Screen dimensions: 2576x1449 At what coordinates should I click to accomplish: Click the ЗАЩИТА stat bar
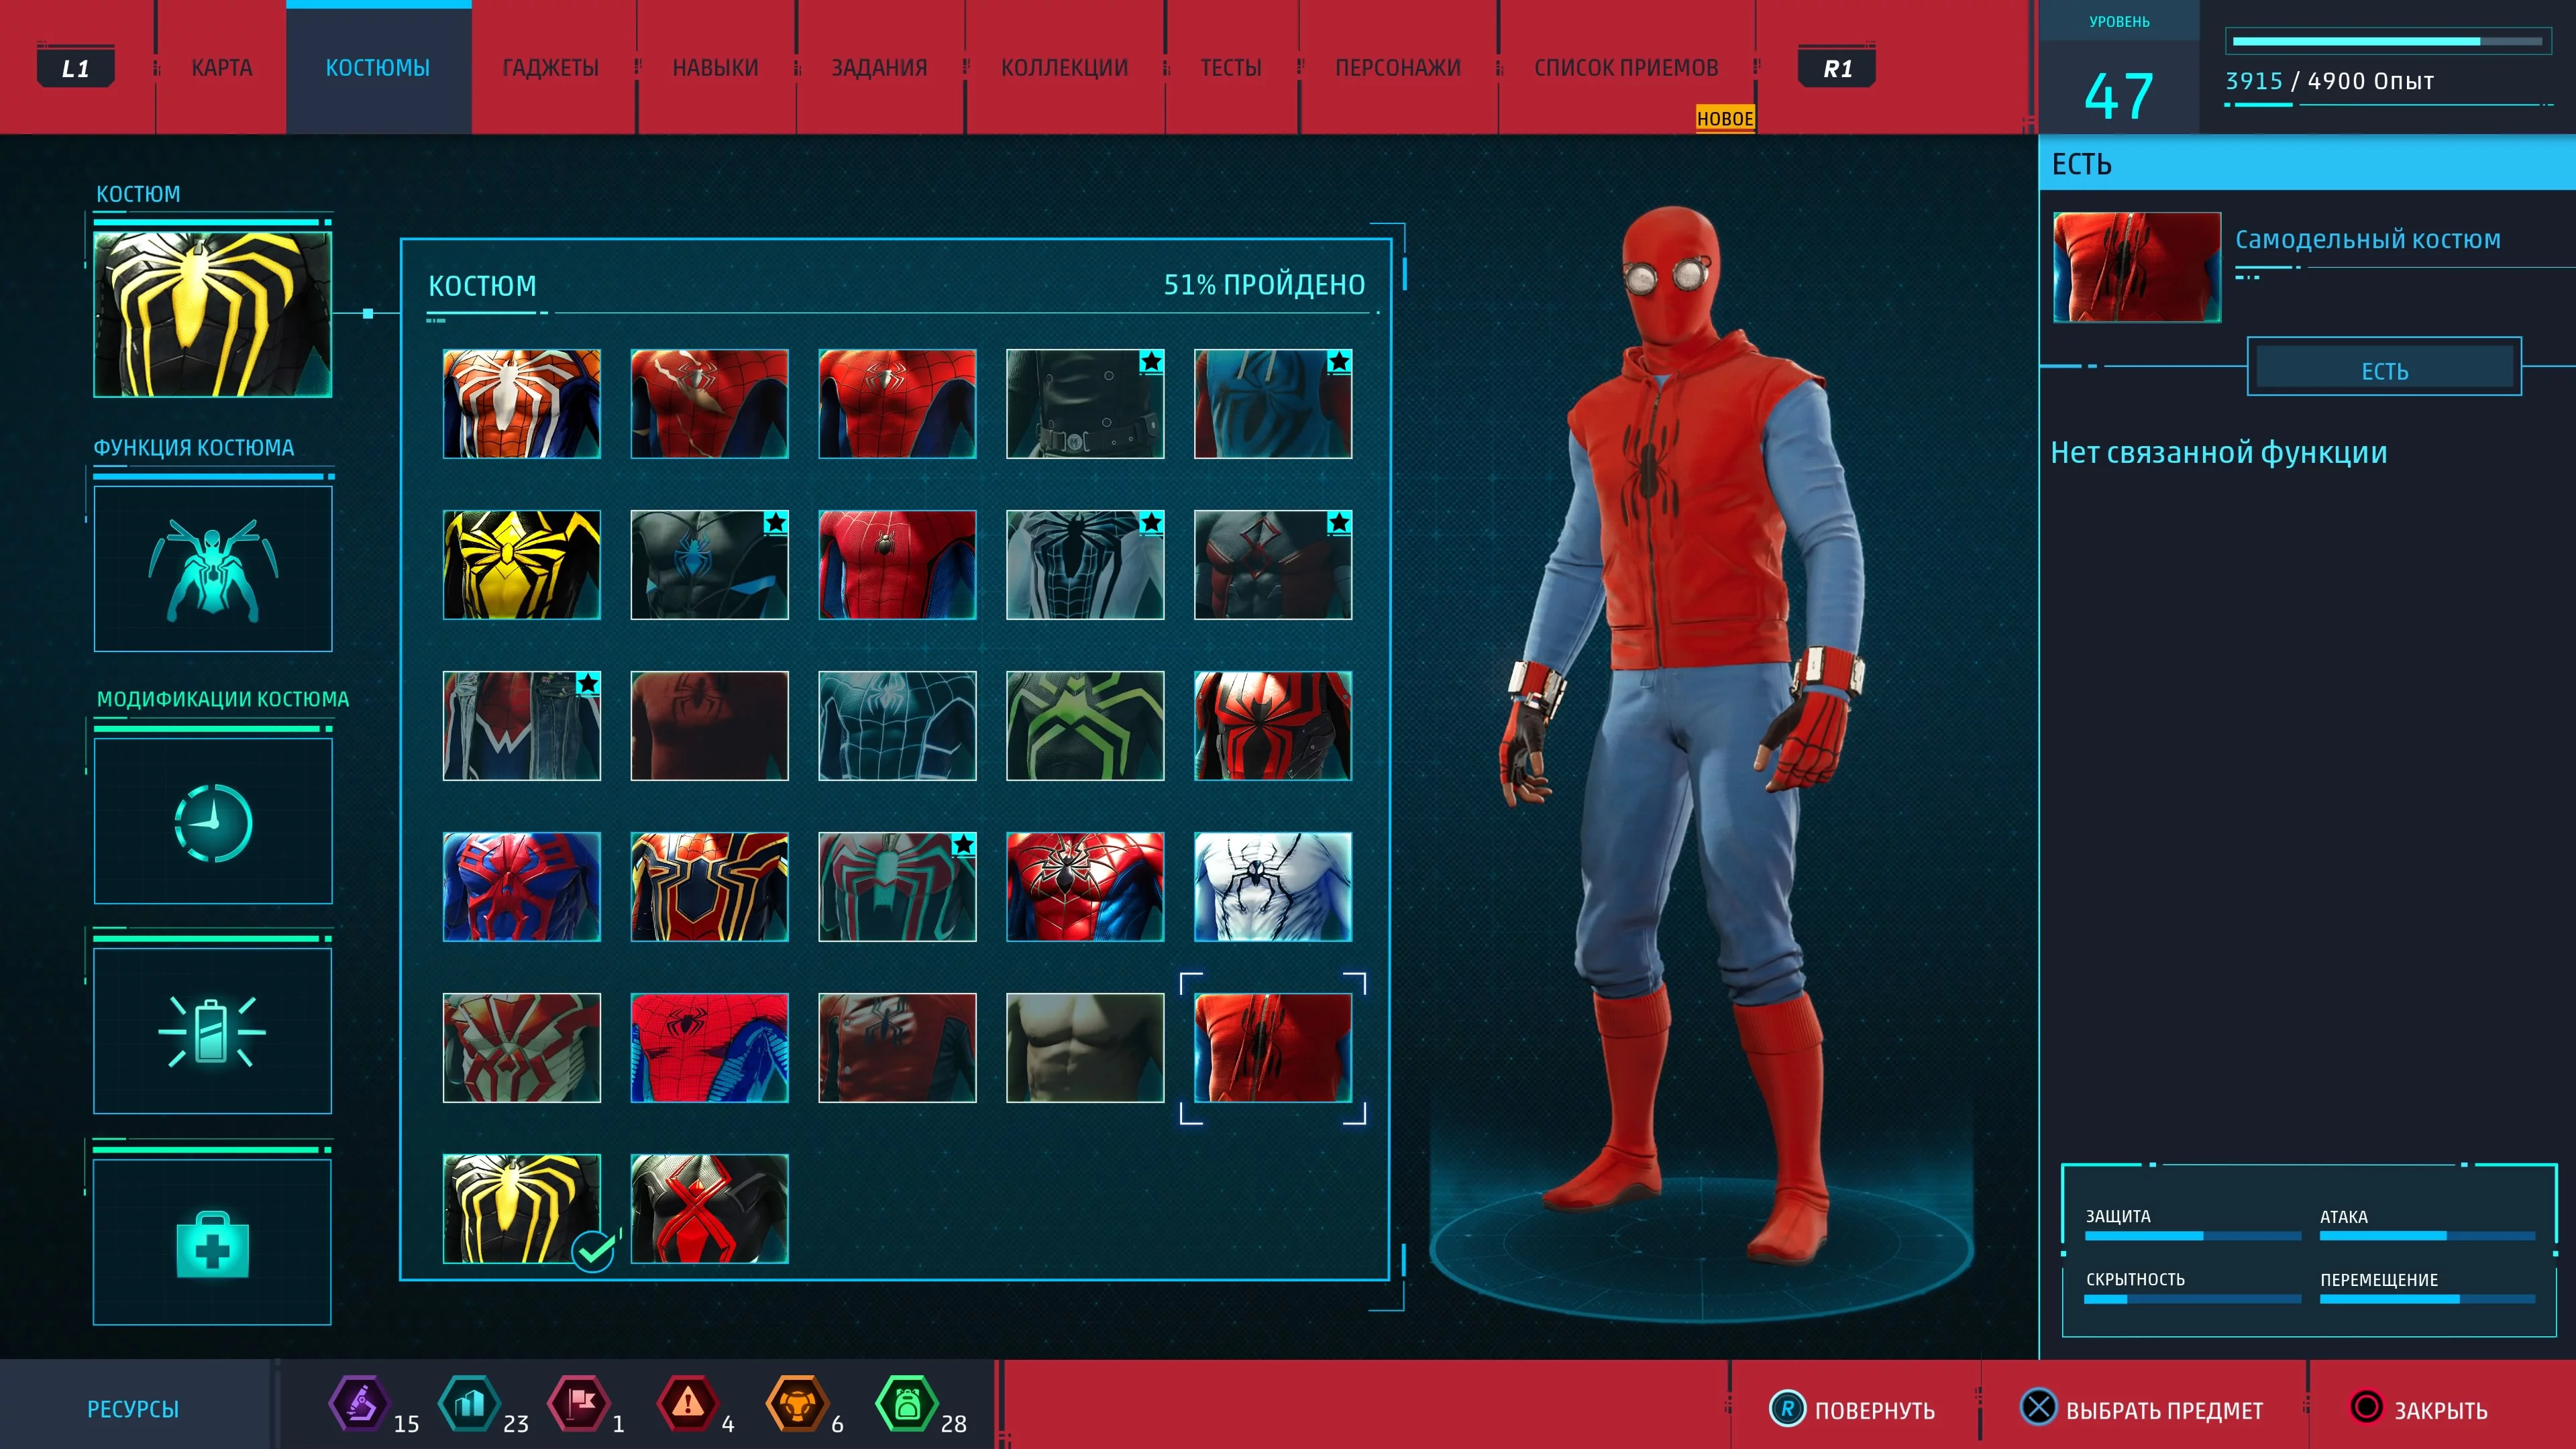coord(2193,1236)
